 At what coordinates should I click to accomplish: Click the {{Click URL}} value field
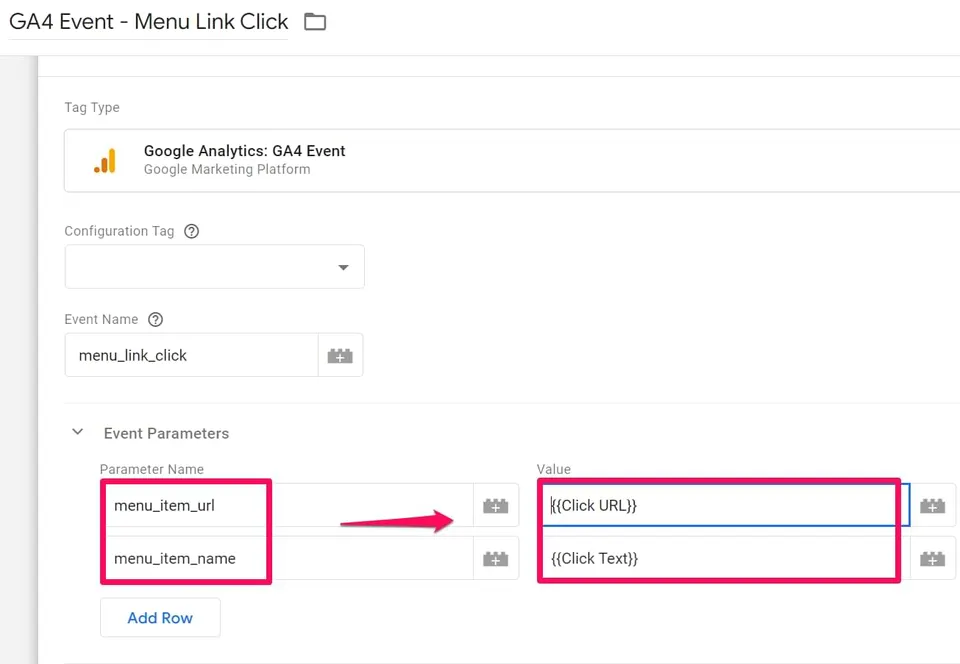[x=724, y=505]
